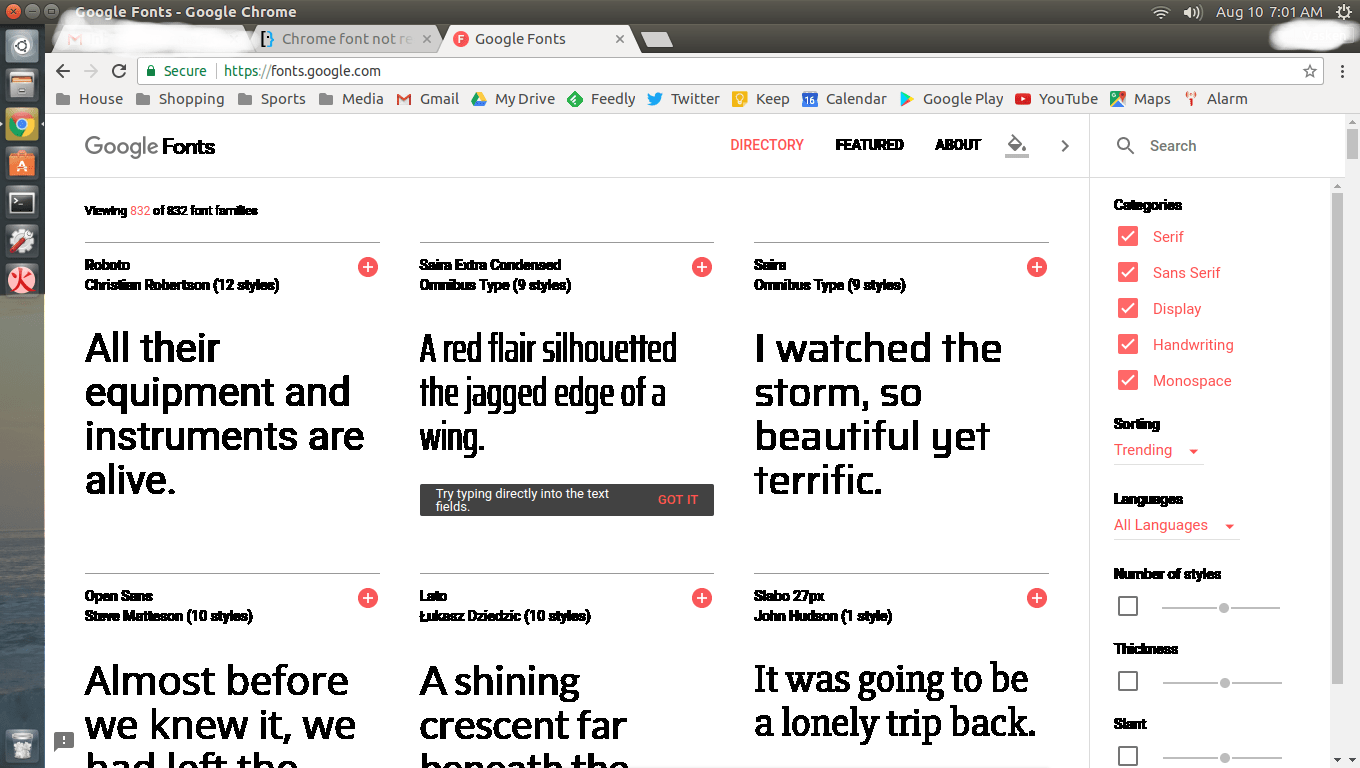1360x768 pixels.
Task: Uncheck the Serif category checkbox
Action: click(1128, 237)
